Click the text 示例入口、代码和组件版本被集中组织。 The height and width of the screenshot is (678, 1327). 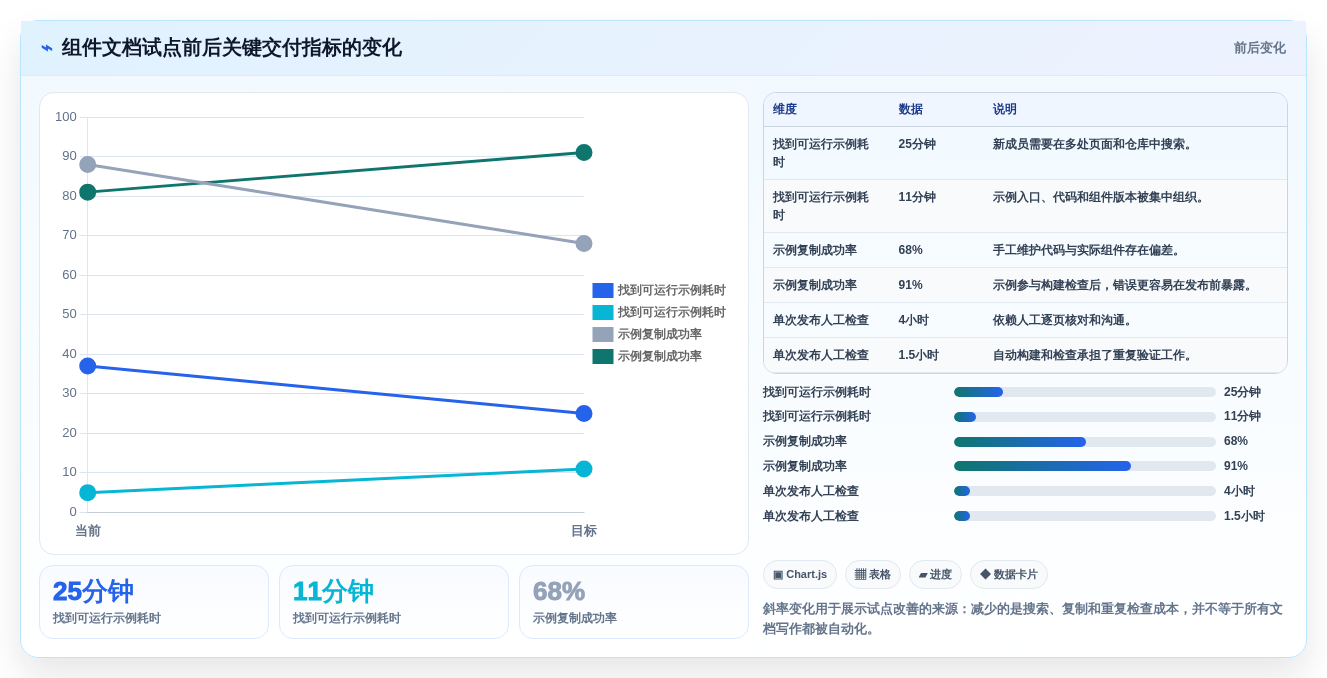pyautogui.click(x=1100, y=197)
